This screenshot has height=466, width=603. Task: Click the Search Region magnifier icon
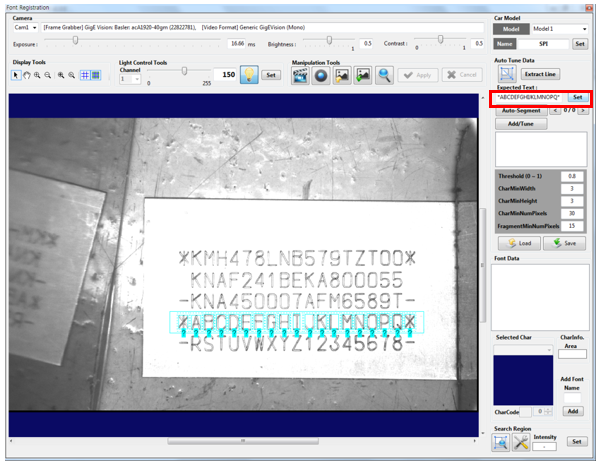point(503,441)
